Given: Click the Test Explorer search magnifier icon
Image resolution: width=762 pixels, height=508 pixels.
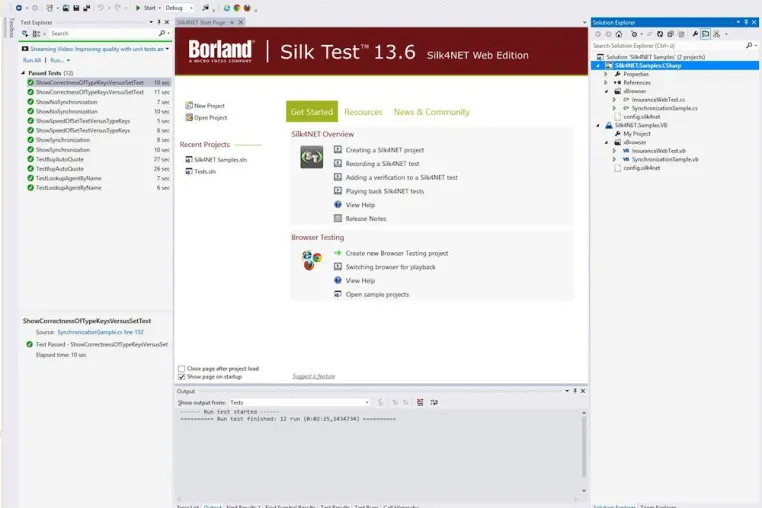Looking at the screenshot, I should click(x=162, y=33).
